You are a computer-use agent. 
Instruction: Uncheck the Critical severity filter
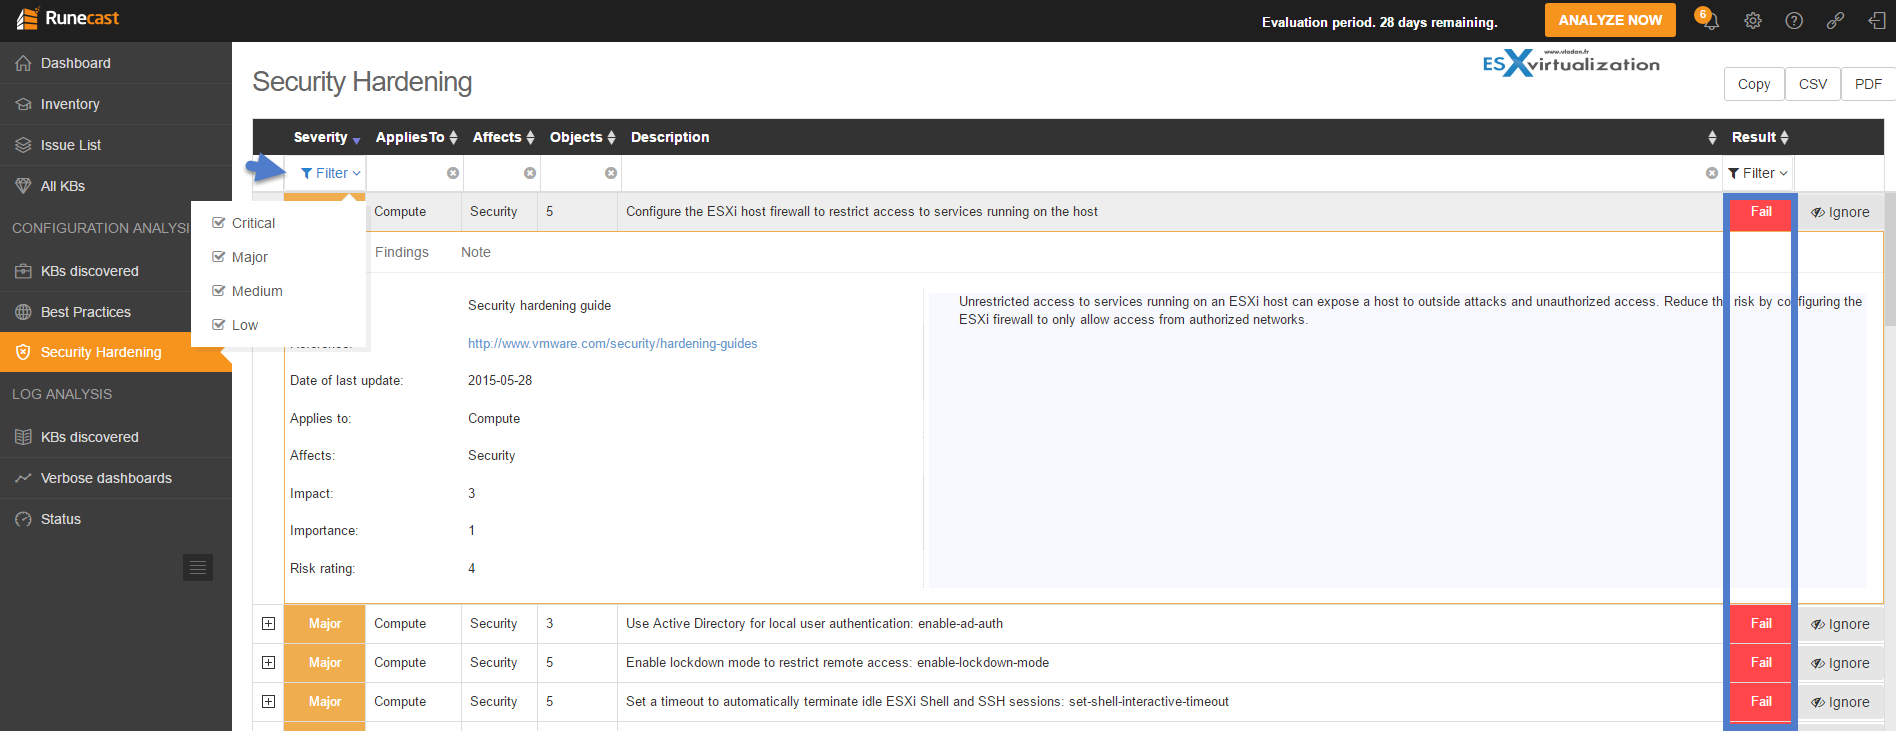click(218, 223)
